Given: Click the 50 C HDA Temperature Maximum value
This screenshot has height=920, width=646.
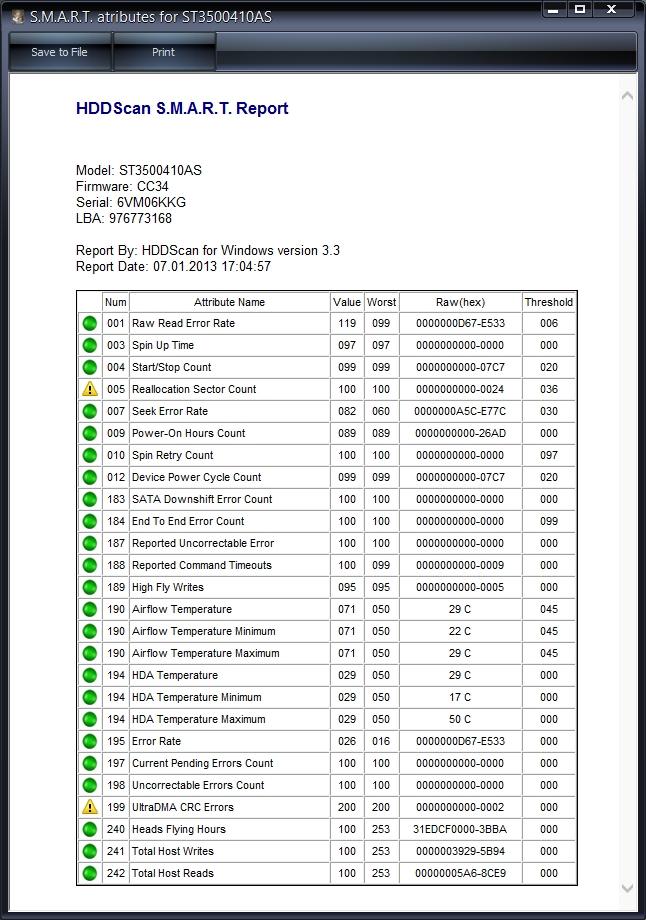Looking at the screenshot, I should (460, 719).
